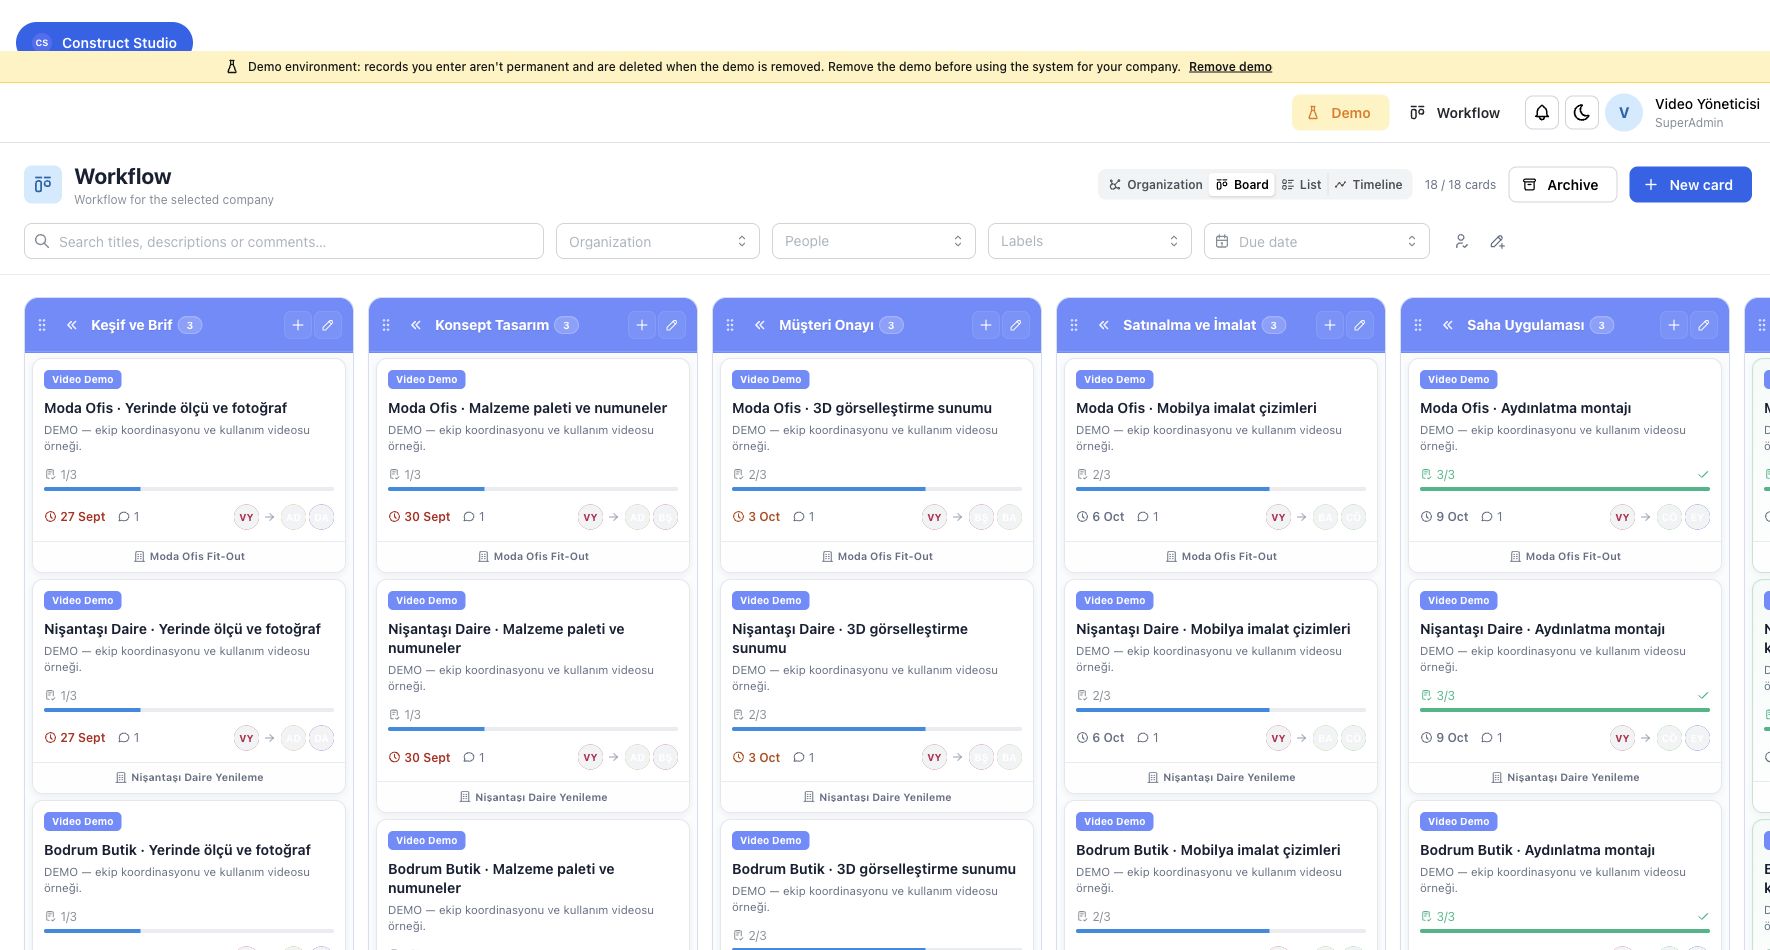Open Workflow in the top navigation

[1455, 113]
